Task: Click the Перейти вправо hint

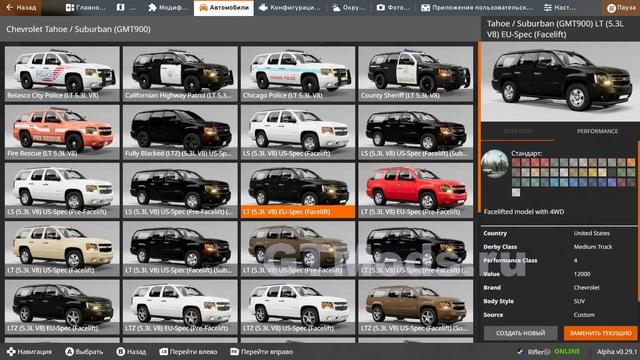Action: pos(262,351)
